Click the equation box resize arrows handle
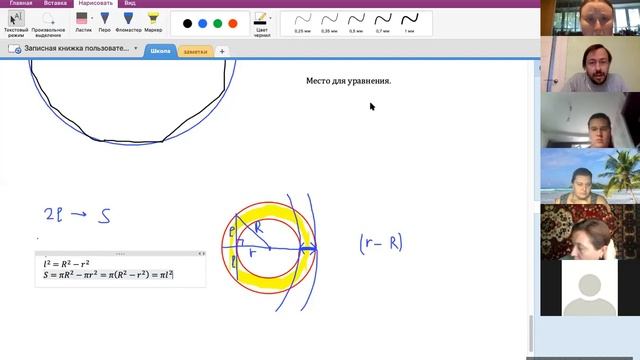The width and height of the screenshot is (640, 360). [x=202, y=253]
